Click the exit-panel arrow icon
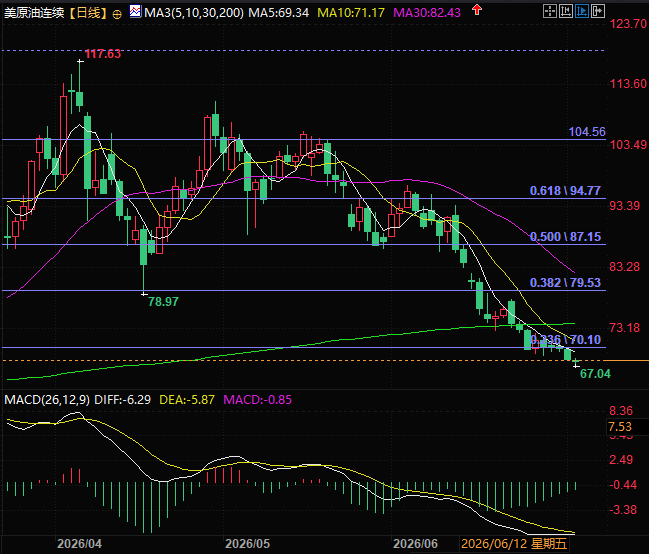This screenshot has height=554, width=649. 597,11
